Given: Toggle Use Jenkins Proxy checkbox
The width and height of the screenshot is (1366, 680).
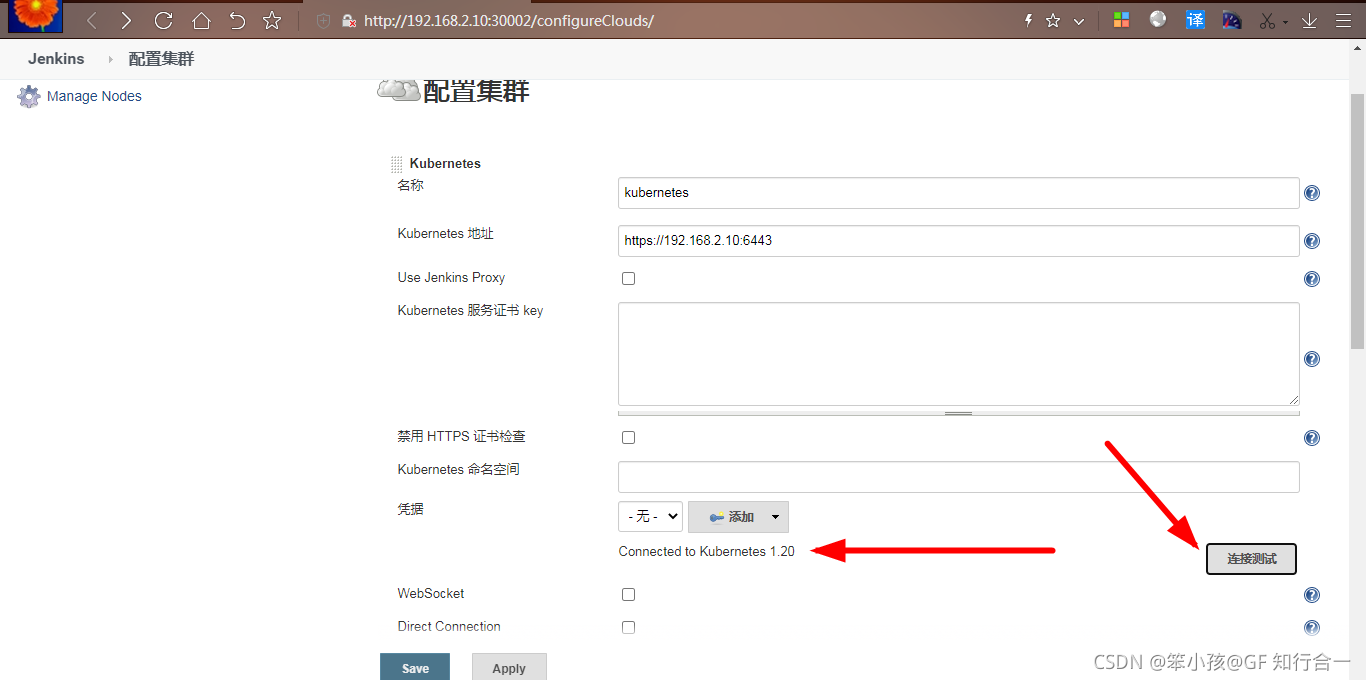Looking at the screenshot, I should (628, 278).
